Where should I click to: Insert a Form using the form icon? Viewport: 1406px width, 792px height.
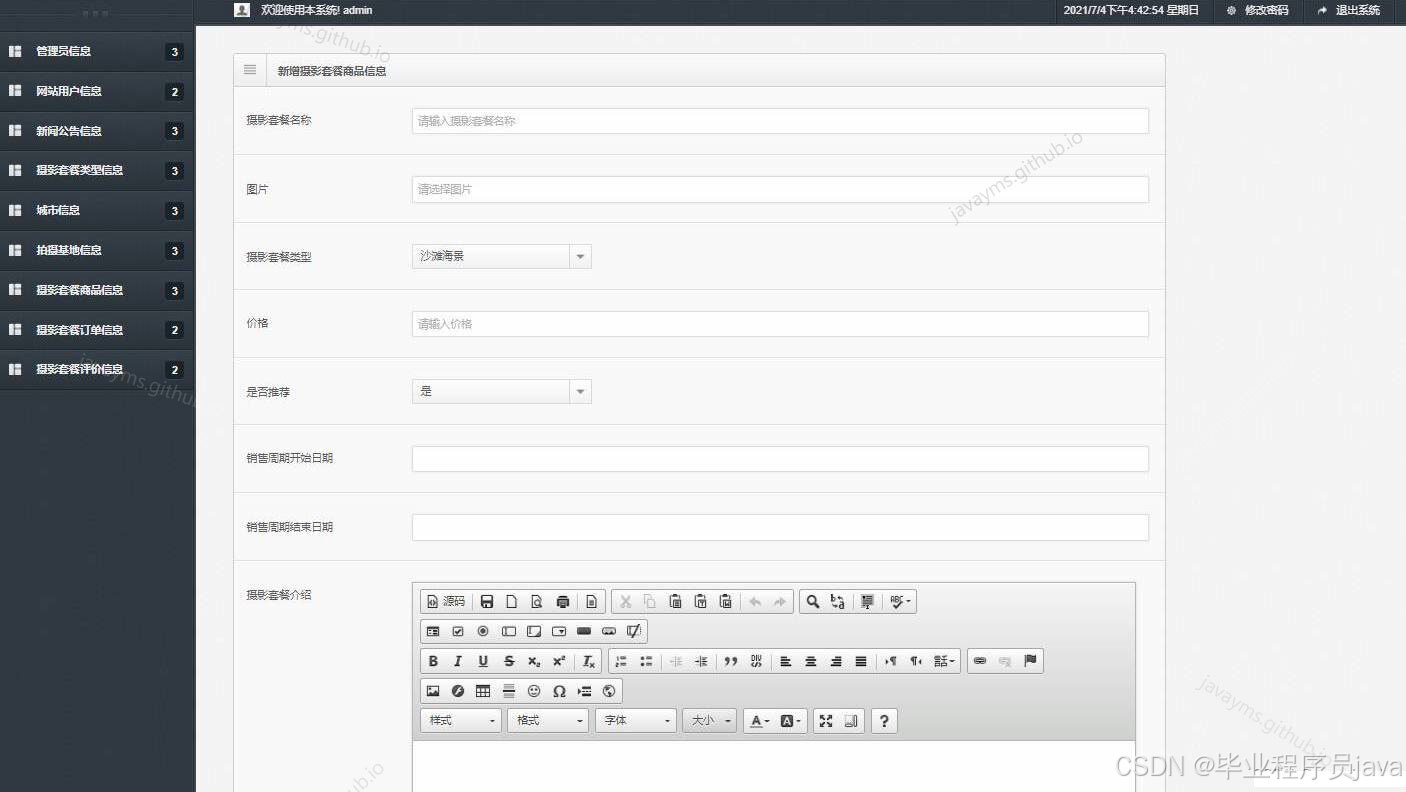pos(433,631)
